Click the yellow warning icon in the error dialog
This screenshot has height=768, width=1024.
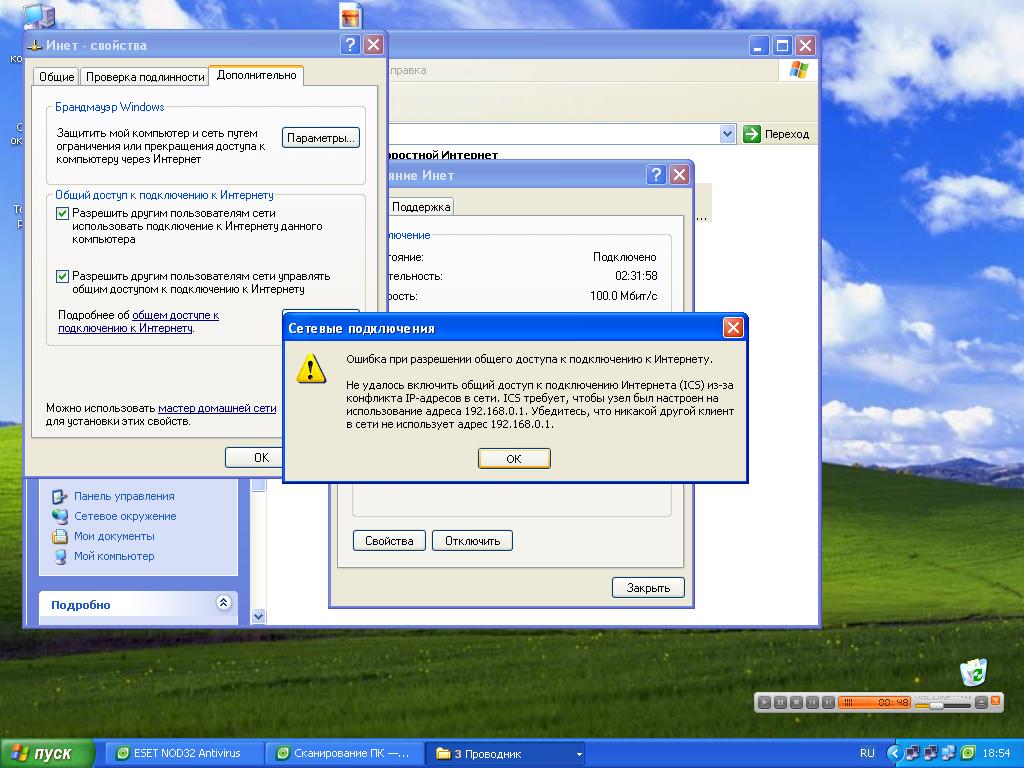311,368
